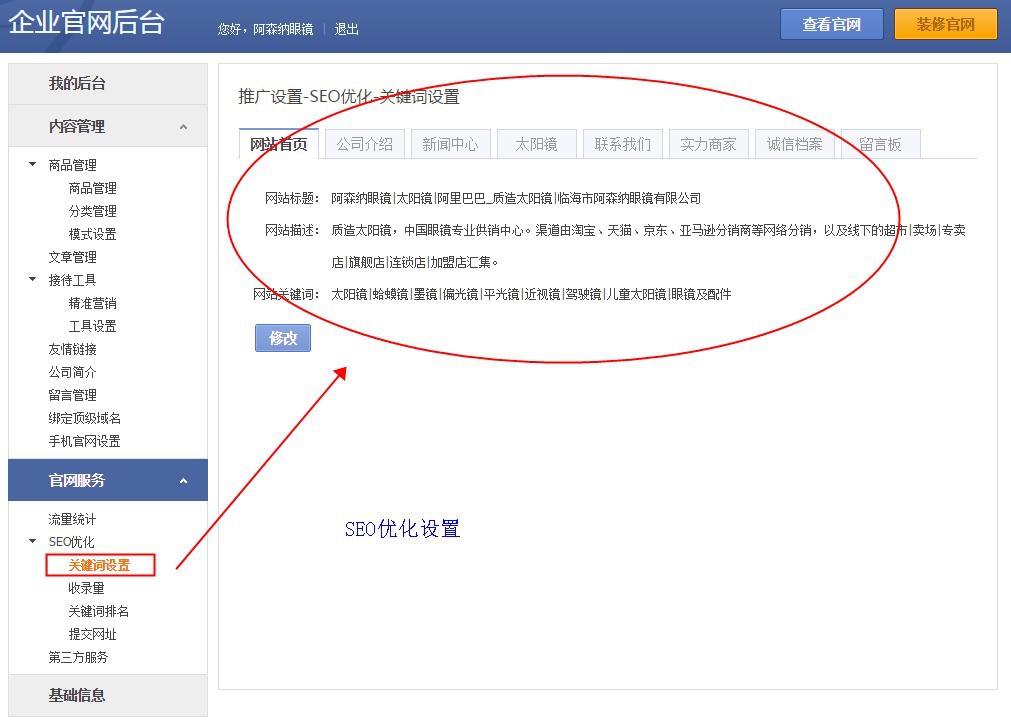
Task: Go to 绑定顶级域名 in sidebar
Action: point(85,418)
